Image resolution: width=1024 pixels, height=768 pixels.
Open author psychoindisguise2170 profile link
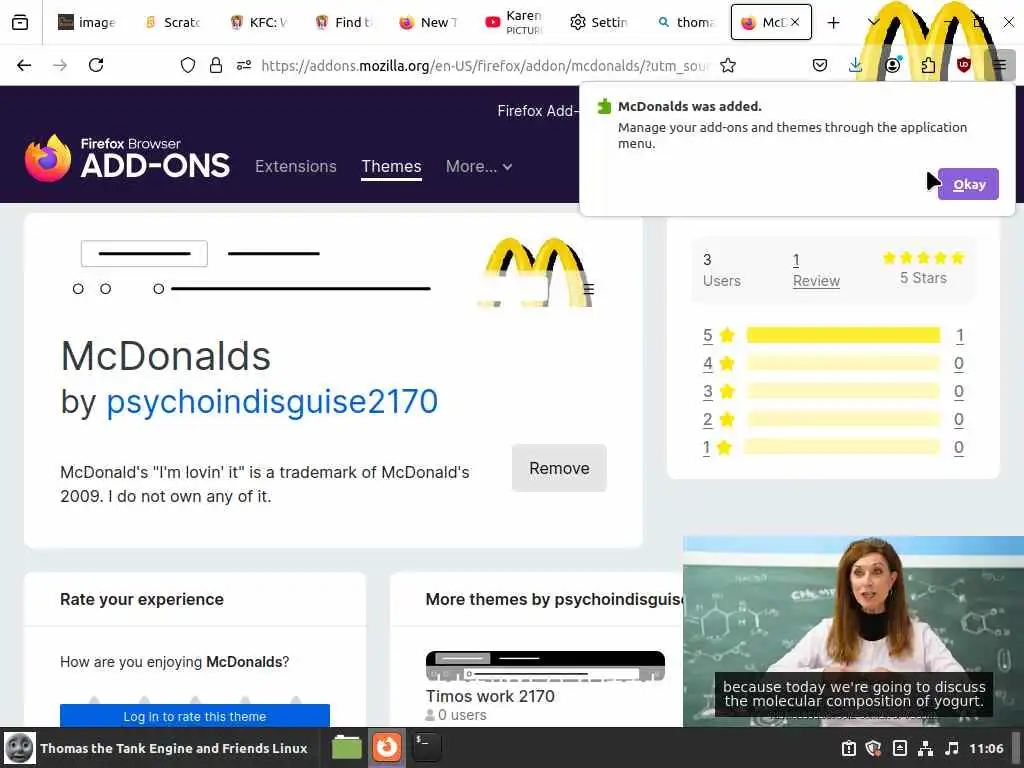click(x=272, y=401)
